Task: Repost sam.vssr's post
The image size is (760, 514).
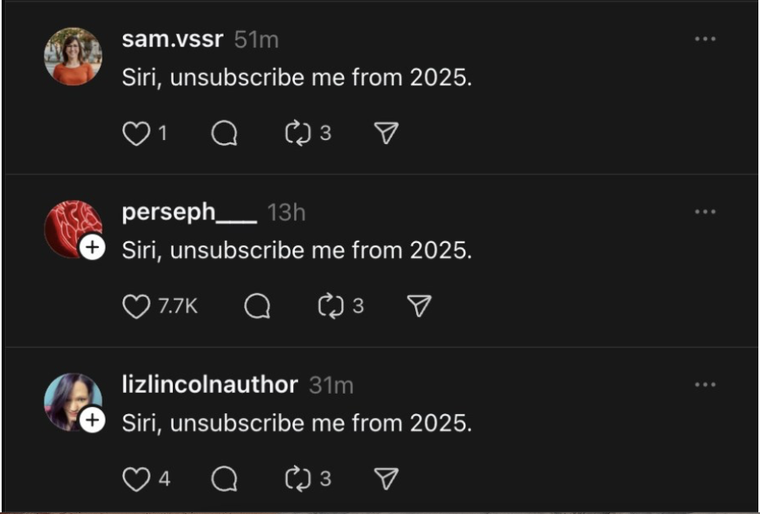Action: point(299,133)
